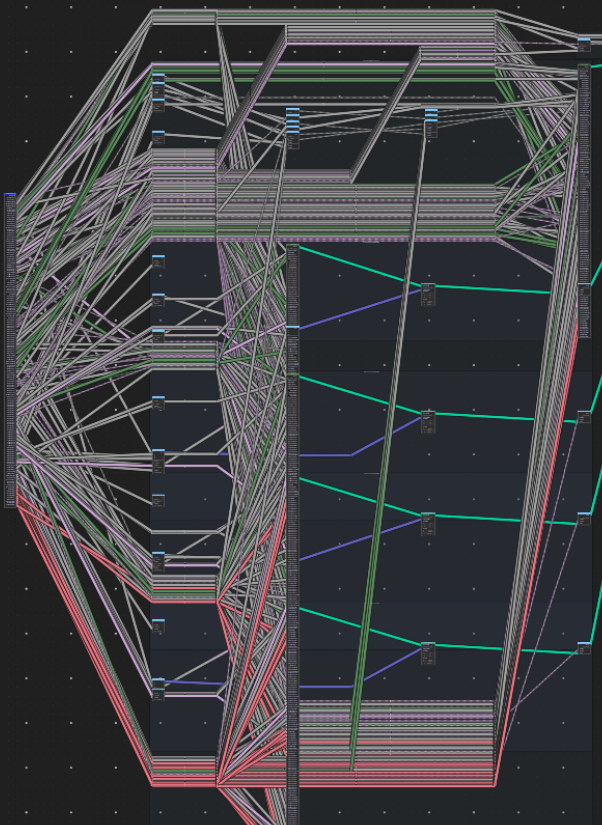Select the small node at the top right corner

(x=584, y=45)
